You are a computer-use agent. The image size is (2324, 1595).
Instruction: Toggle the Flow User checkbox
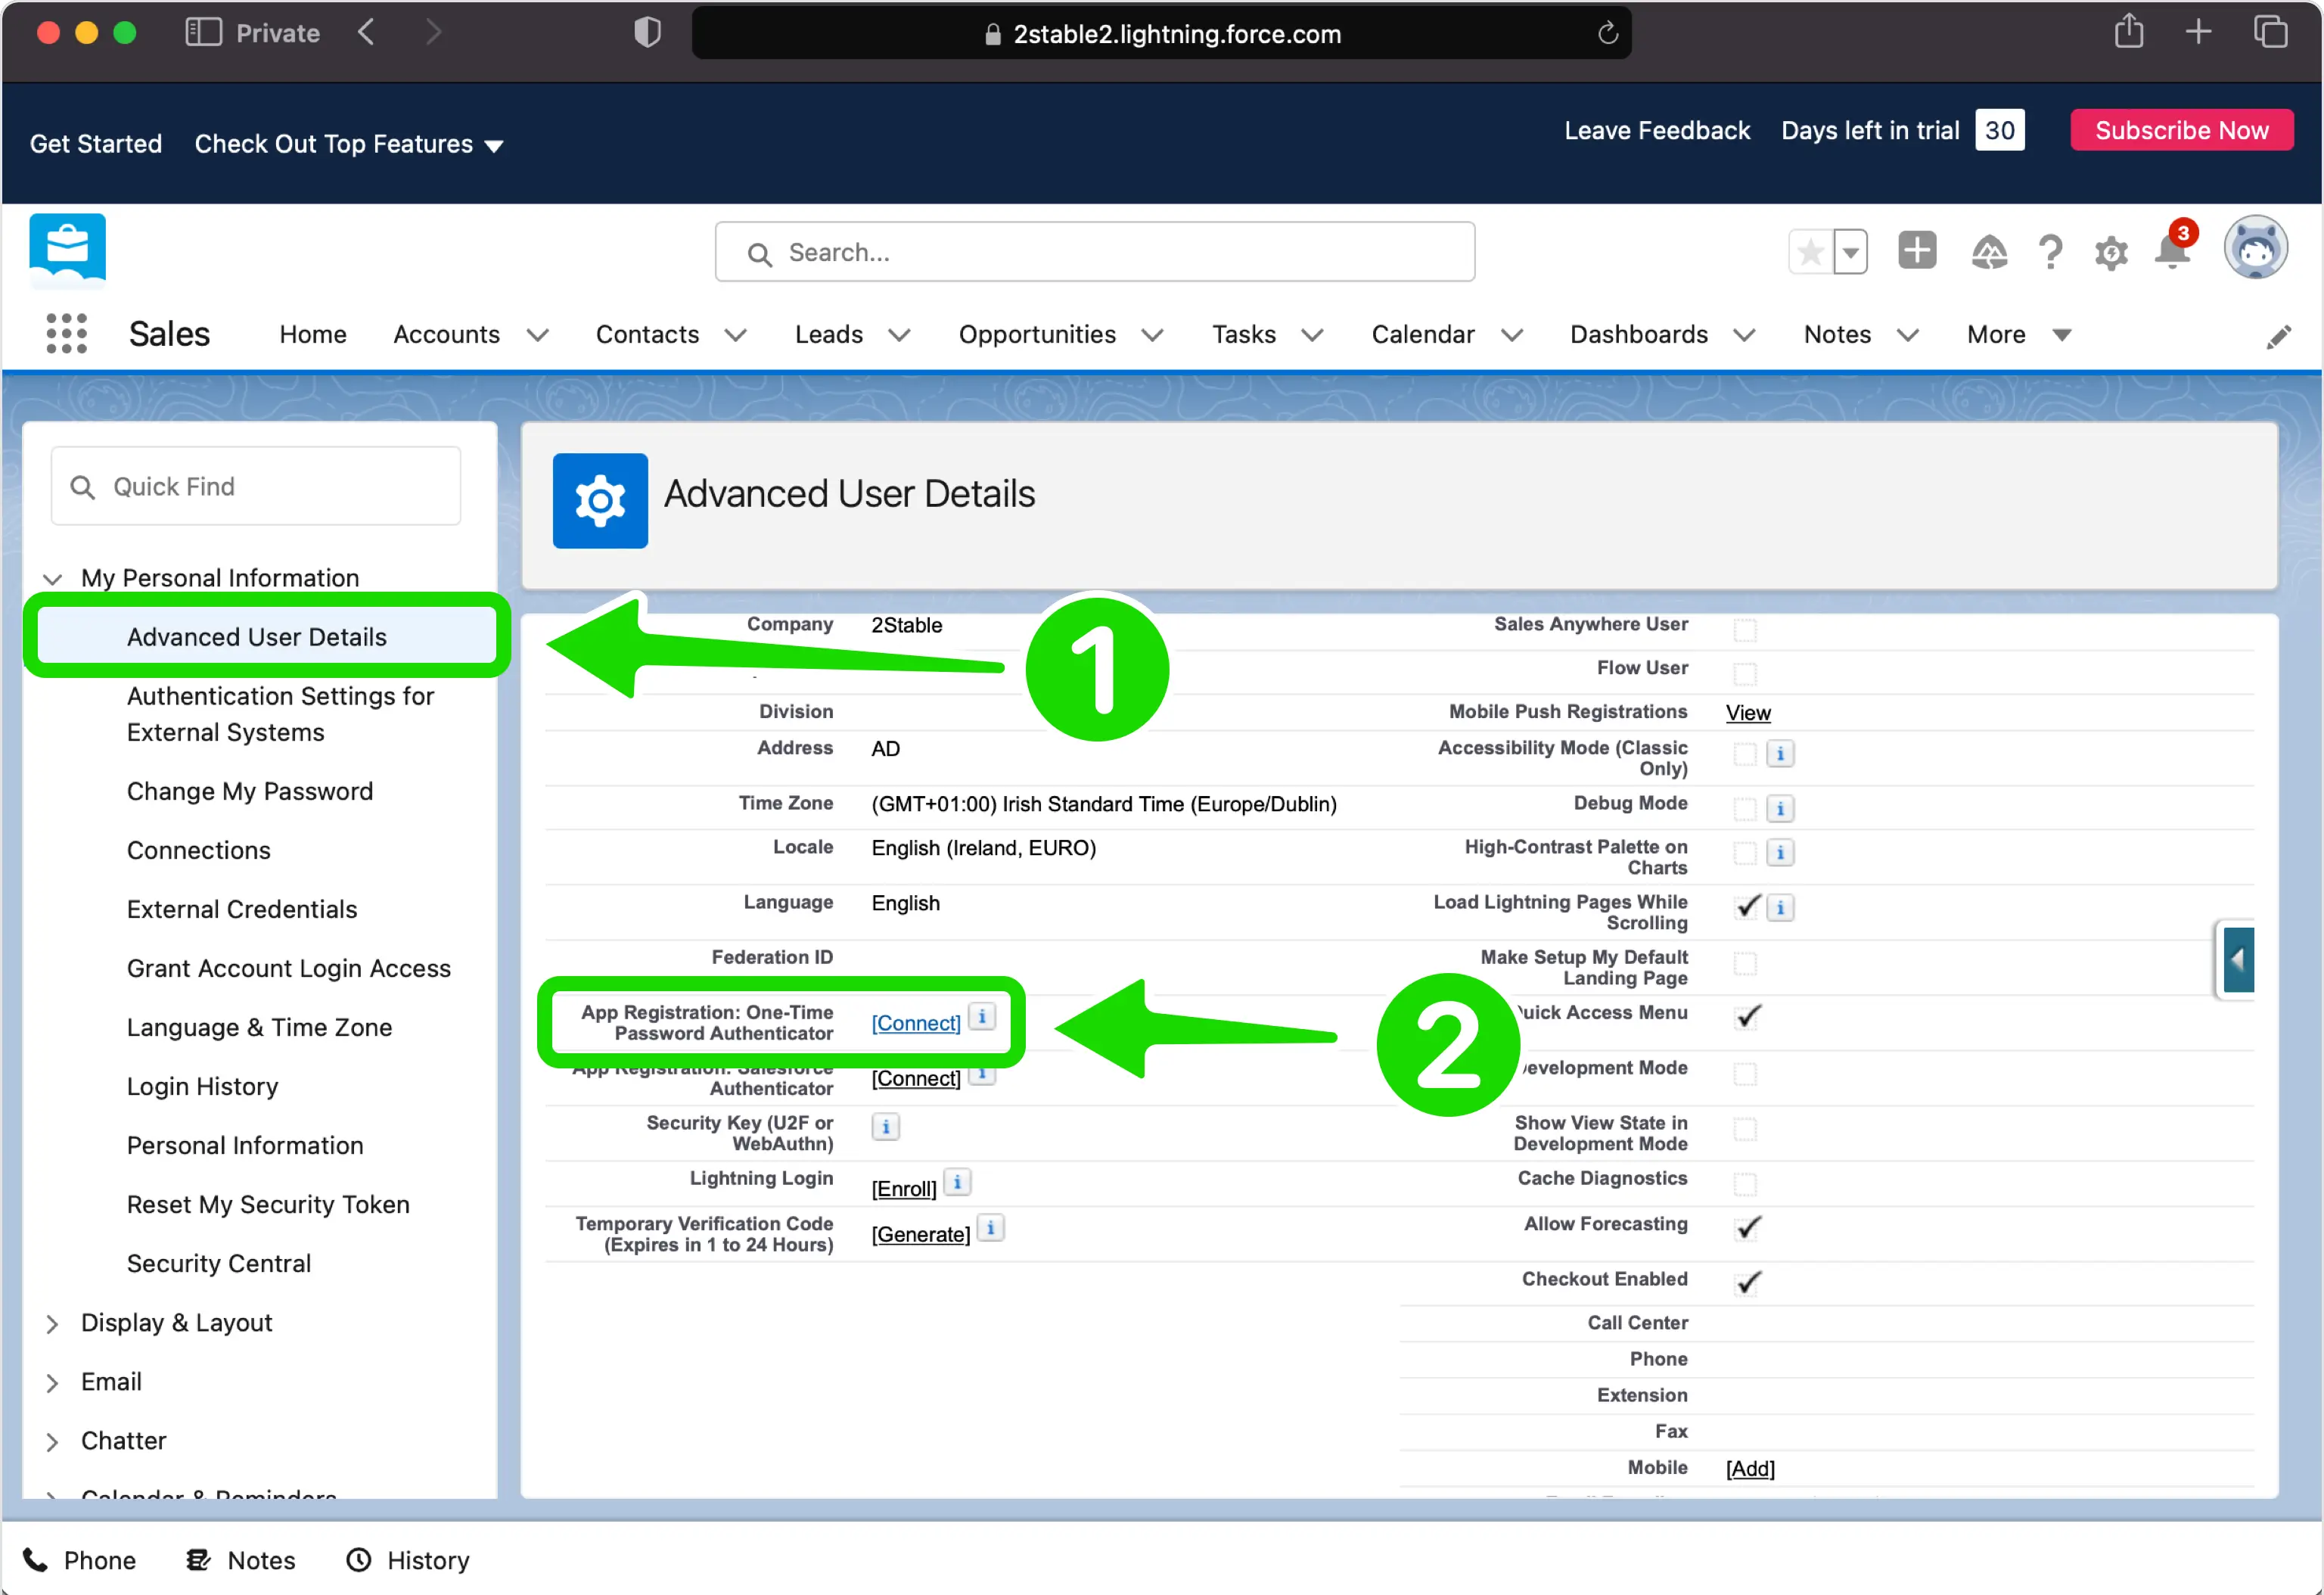click(1745, 673)
